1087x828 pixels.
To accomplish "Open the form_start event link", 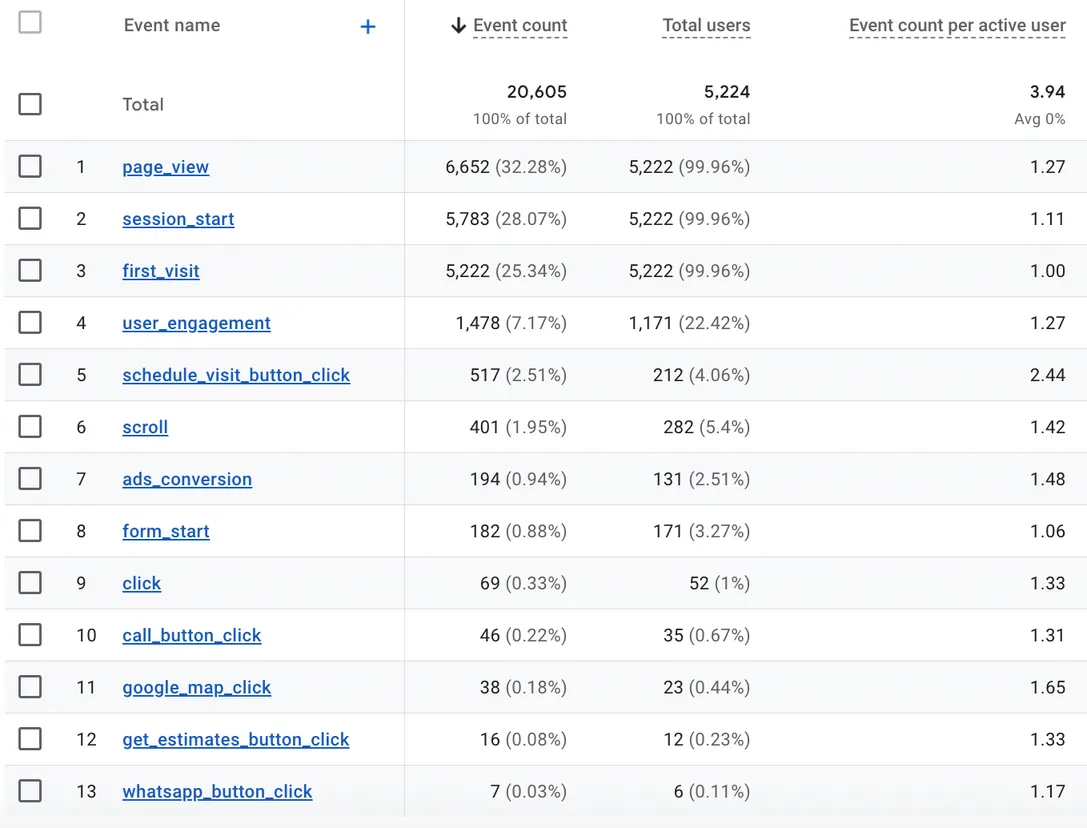I will pos(166,531).
